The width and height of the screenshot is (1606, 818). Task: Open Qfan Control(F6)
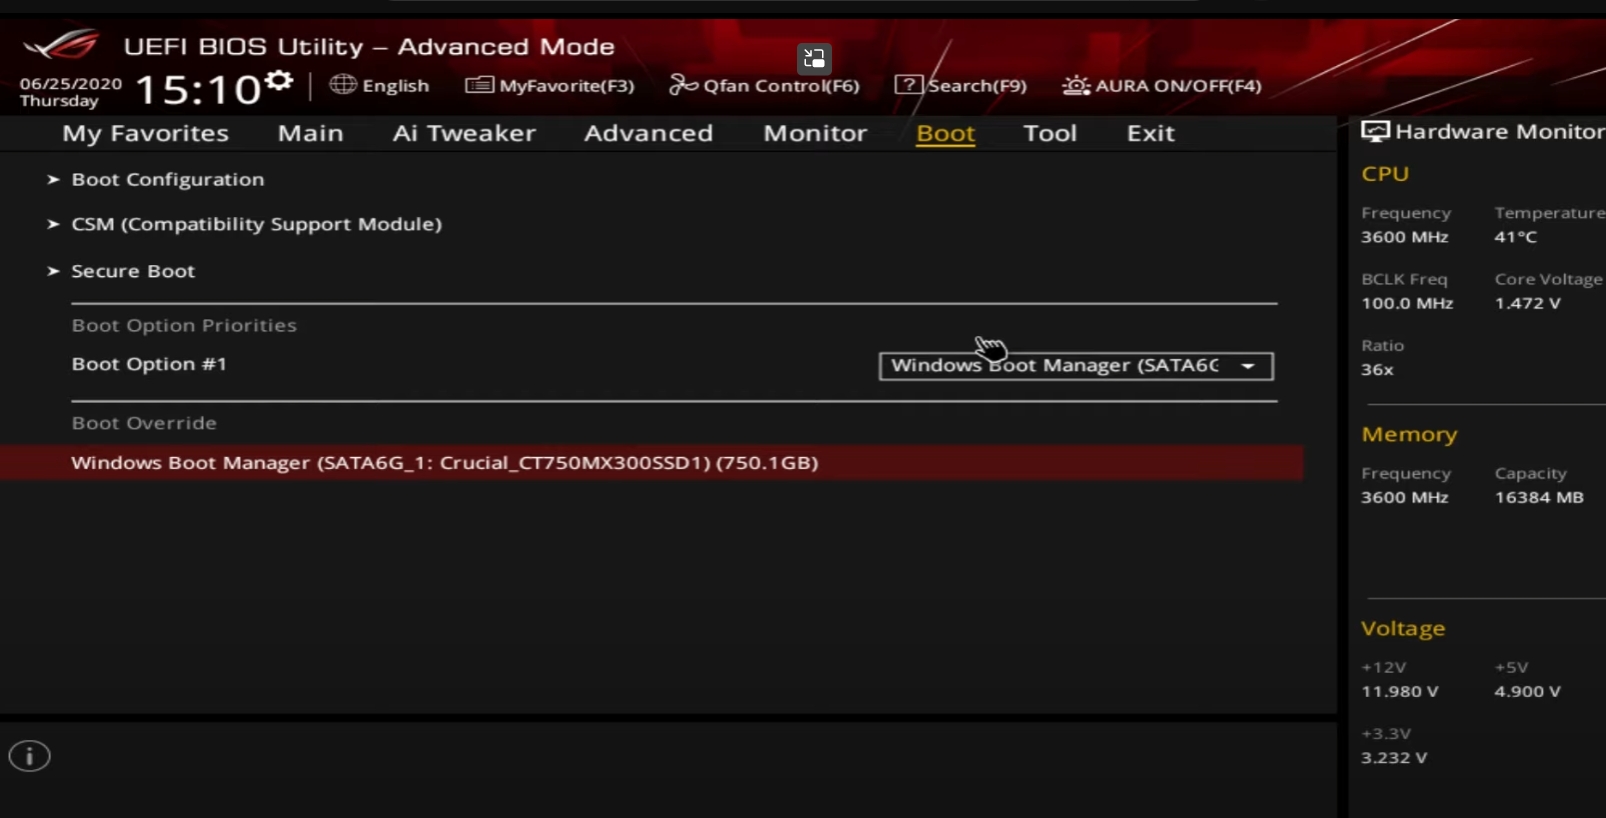764,85
